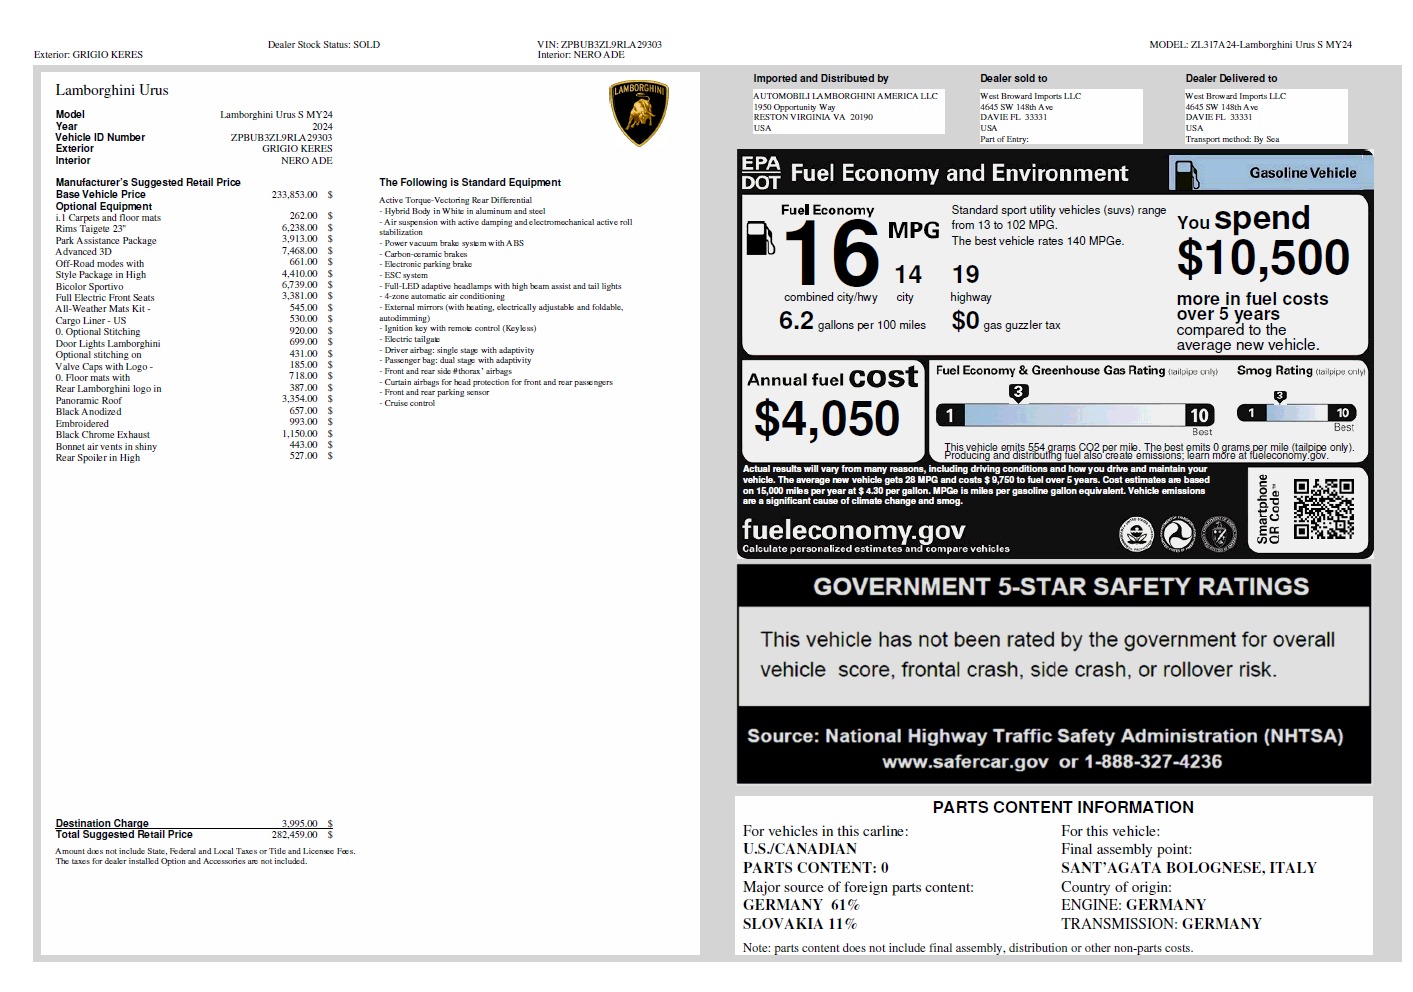1413x992 pixels.
Task: Click the 14 city MPG value
Action: (907, 275)
